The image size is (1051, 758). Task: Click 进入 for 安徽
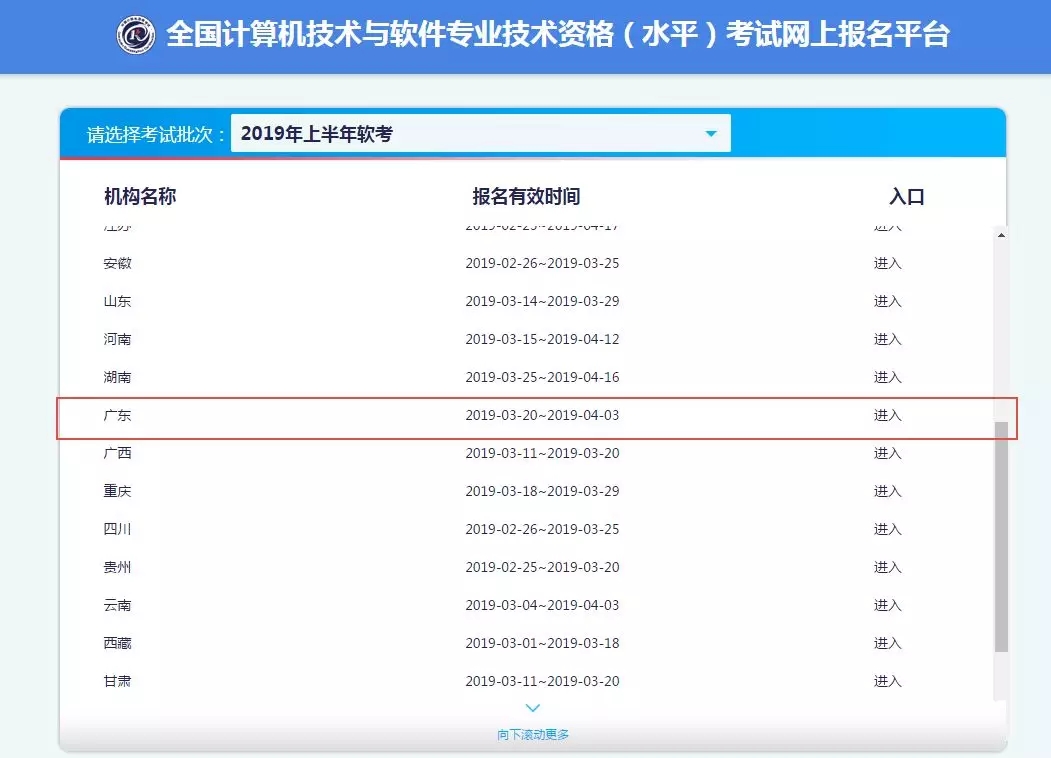(887, 263)
